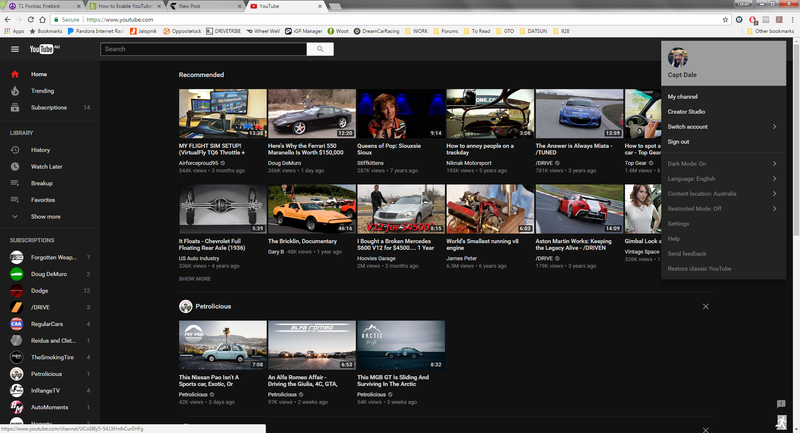Open the MY FLIGHT SIM SETUP video thumbnail
Image resolution: width=800 pixels, height=433 pixels.
(222, 114)
